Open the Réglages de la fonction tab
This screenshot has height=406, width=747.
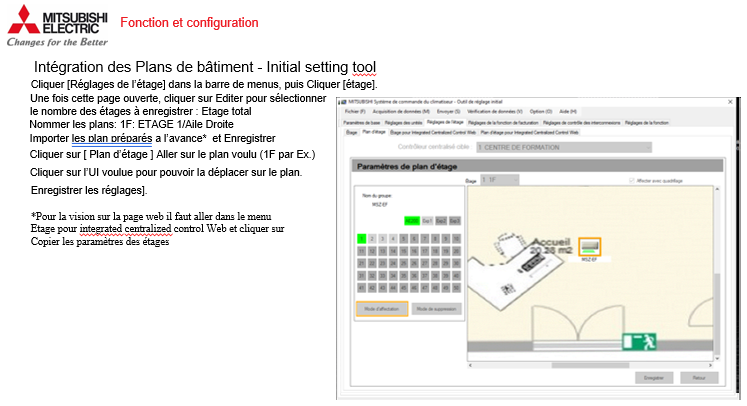coord(646,122)
